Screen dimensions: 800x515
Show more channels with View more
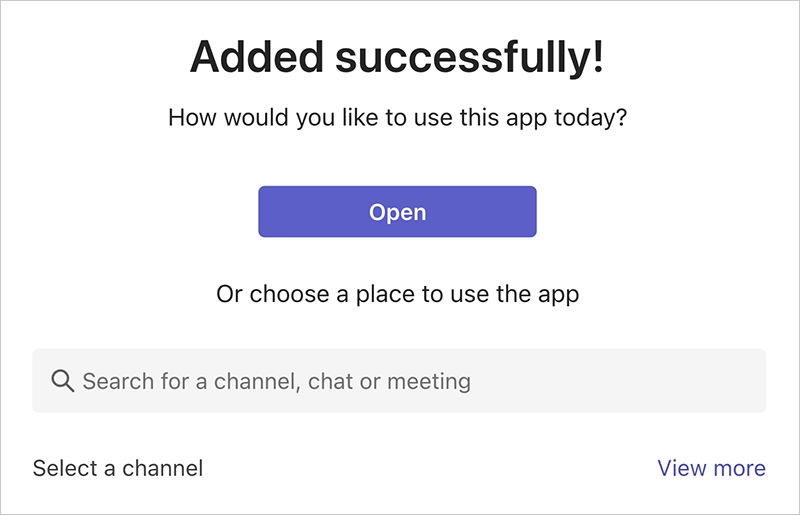click(711, 468)
